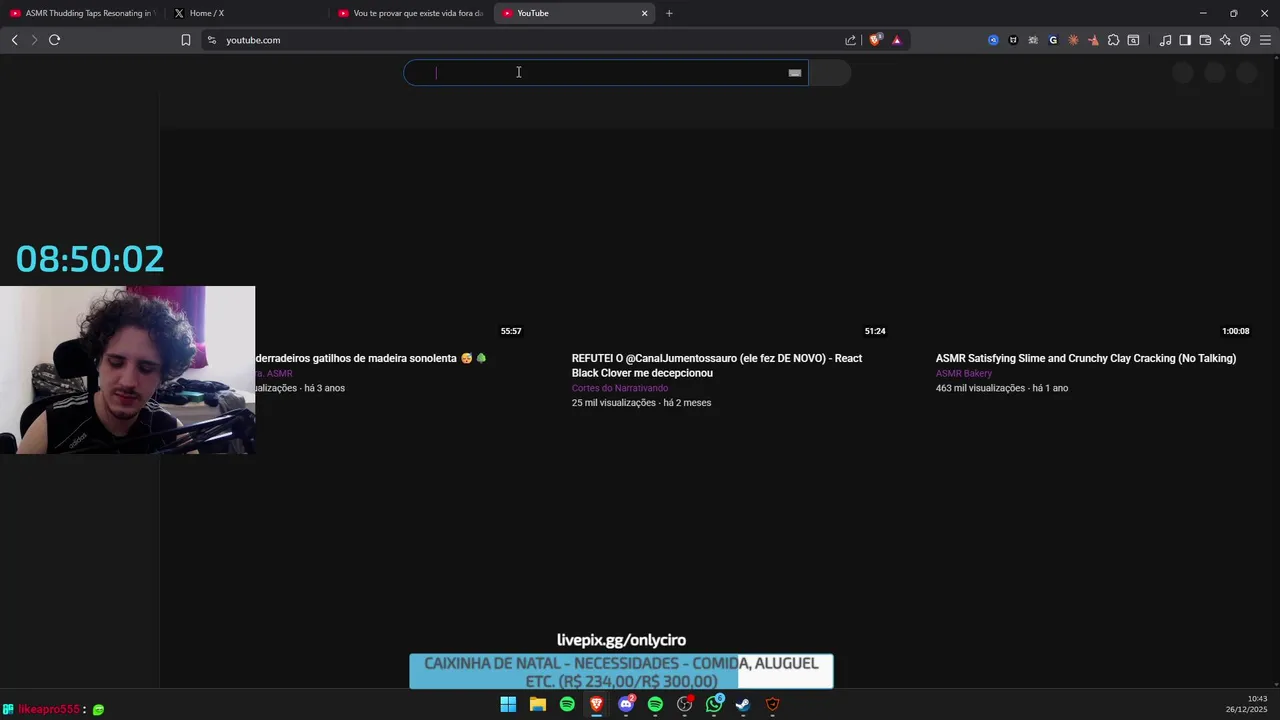Click the youtube.com address bar
The image size is (1280, 720).
click(530, 40)
